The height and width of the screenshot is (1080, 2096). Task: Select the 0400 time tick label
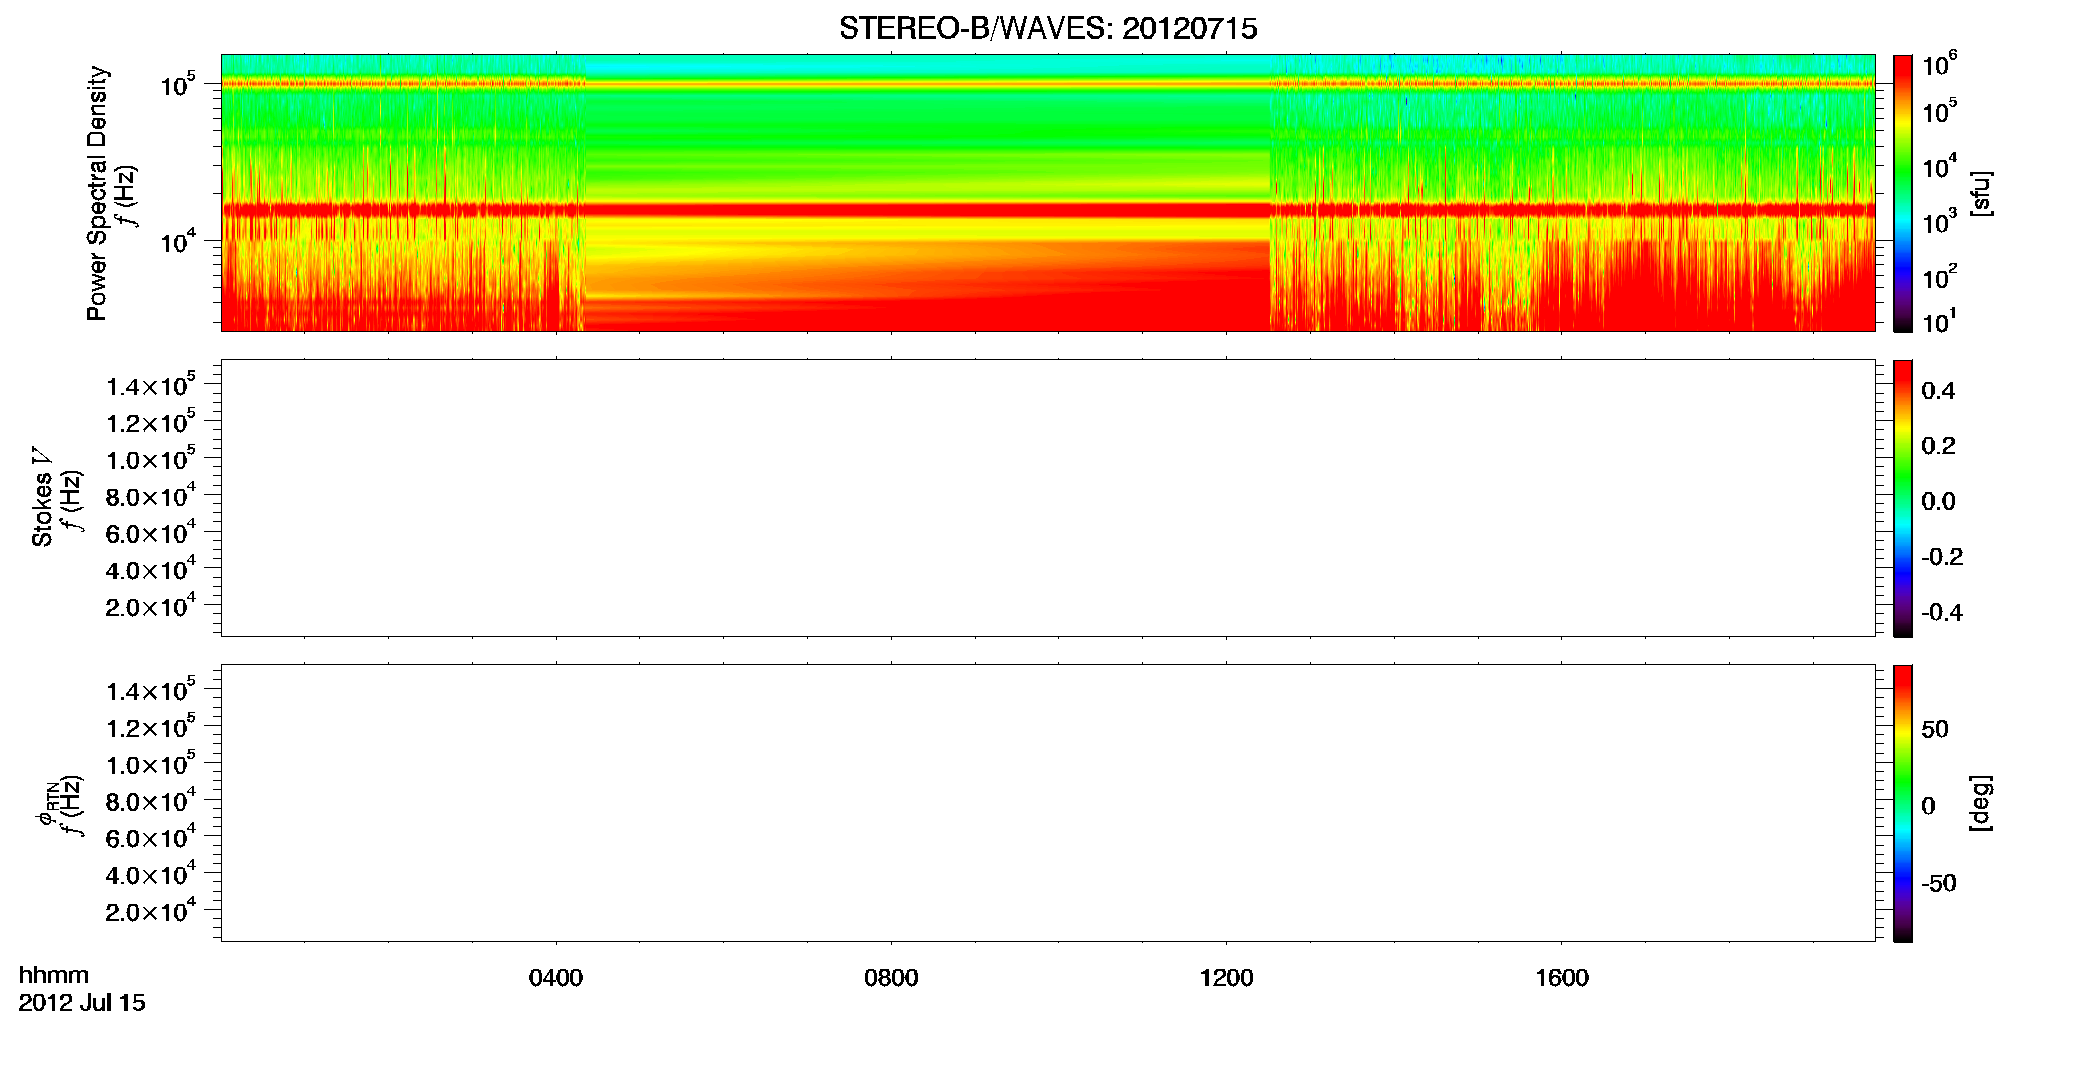(x=556, y=977)
